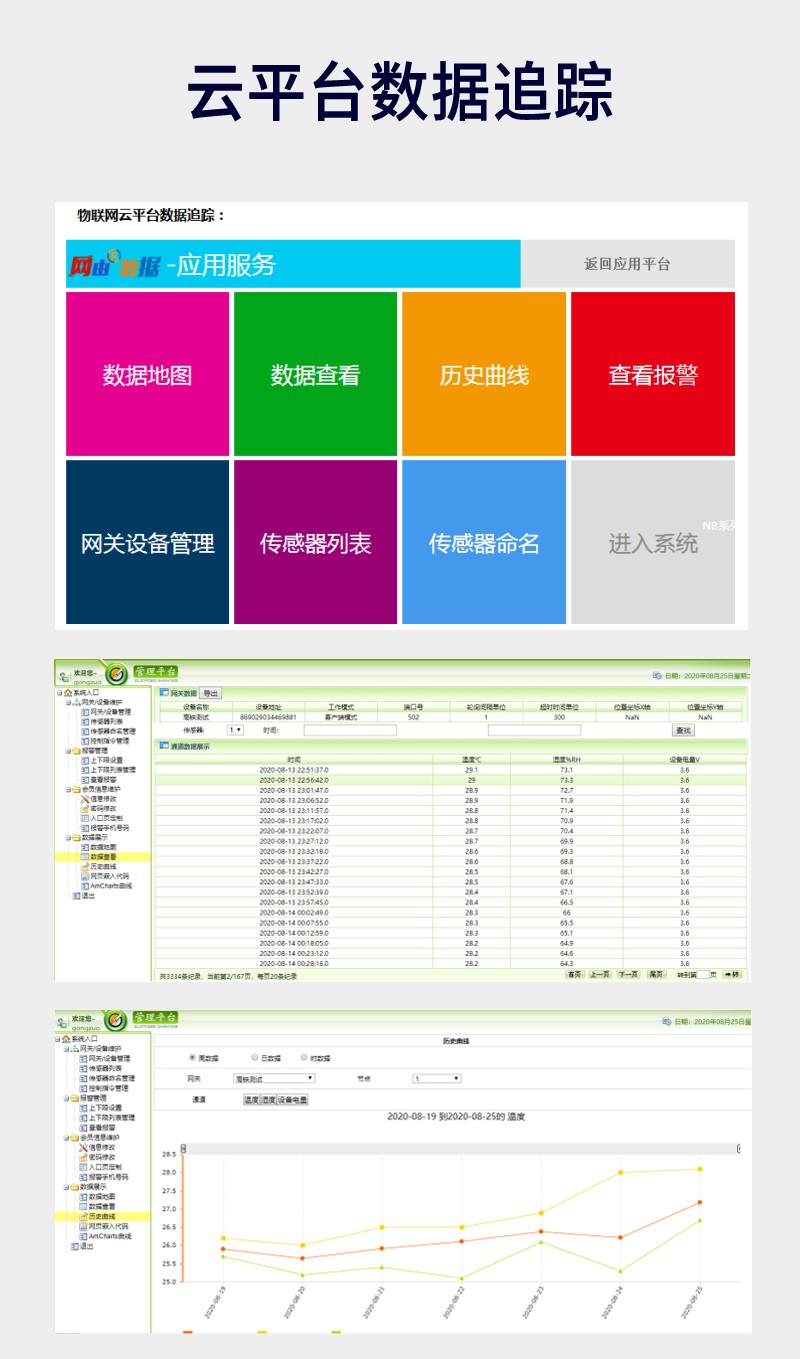This screenshot has width=800, height=1359.
Task: Click the date calendar icon in data table panel
Action: click(x=658, y=674)
